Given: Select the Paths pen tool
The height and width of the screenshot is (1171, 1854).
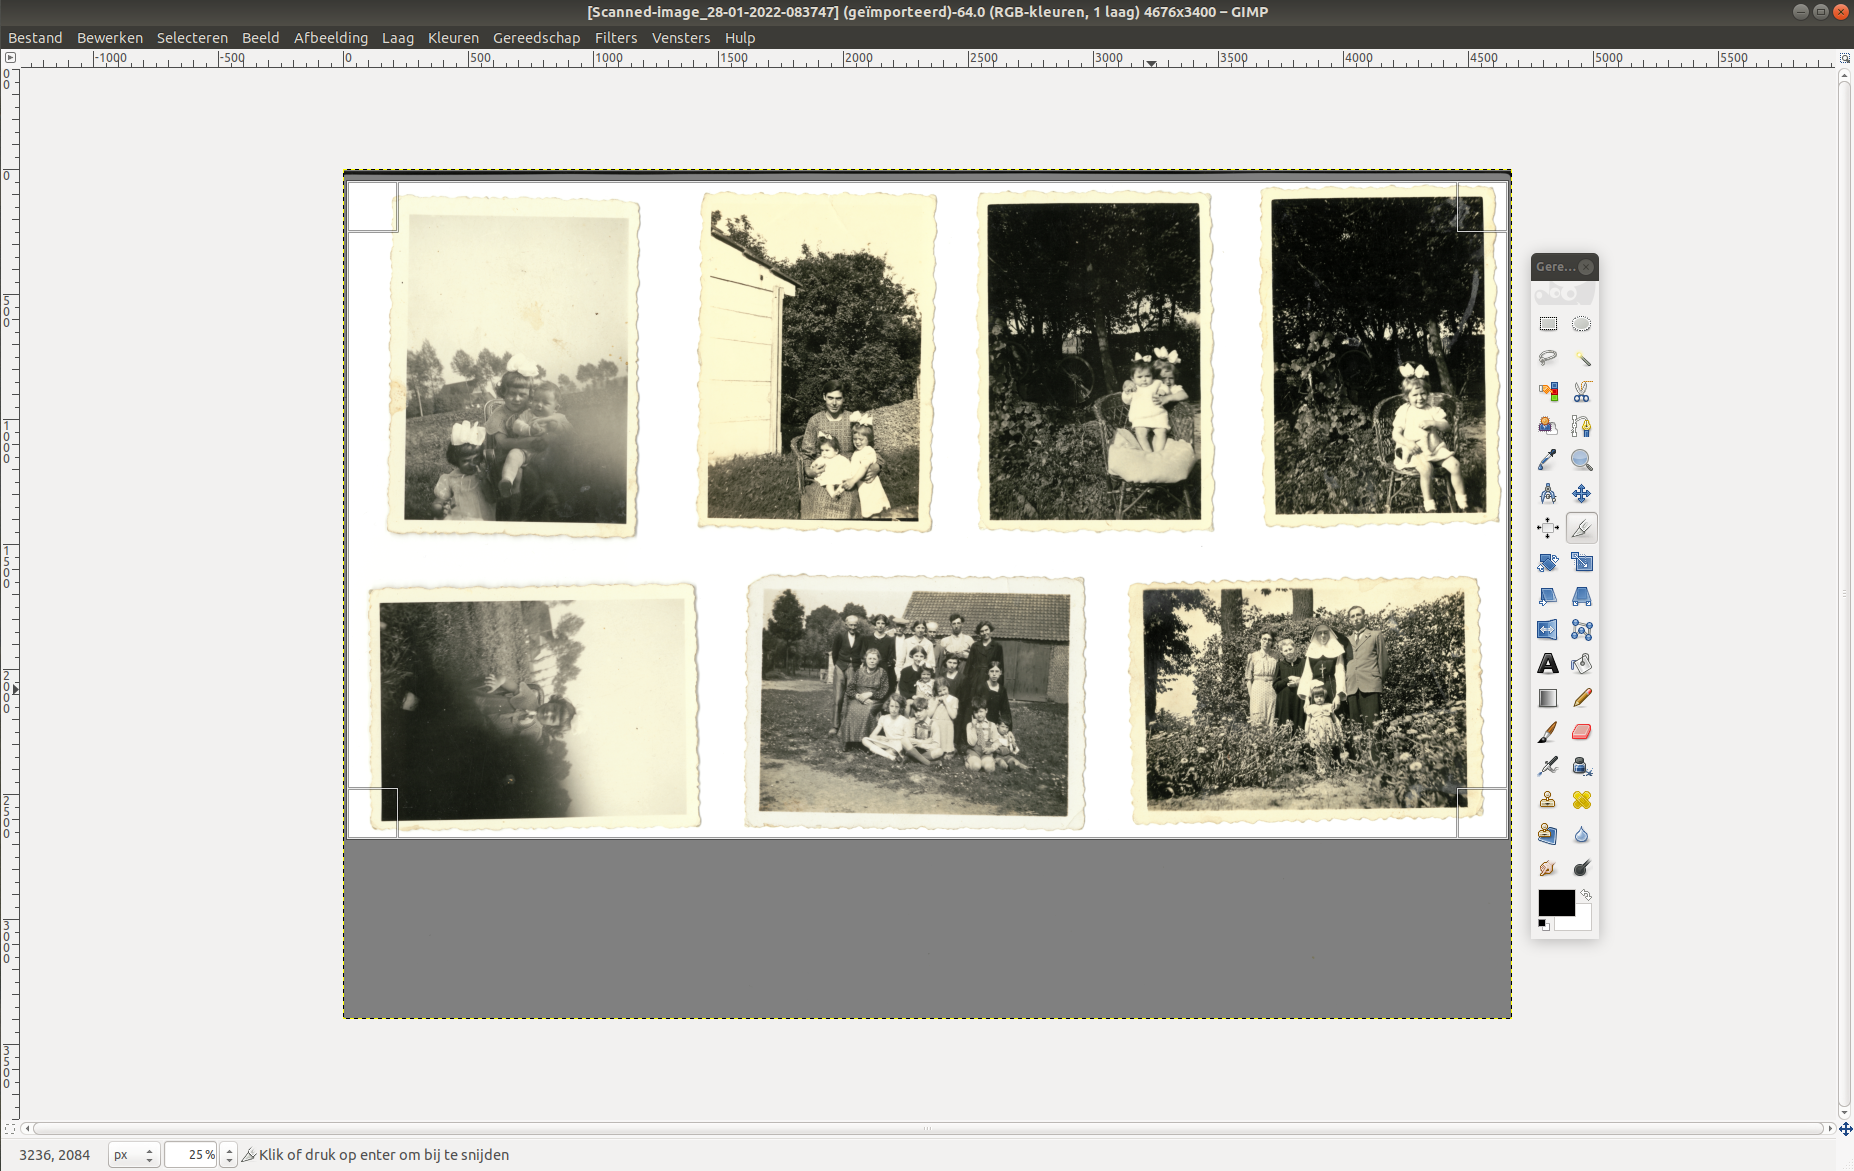Looking at the screenshot, I should coord(1582,426).
